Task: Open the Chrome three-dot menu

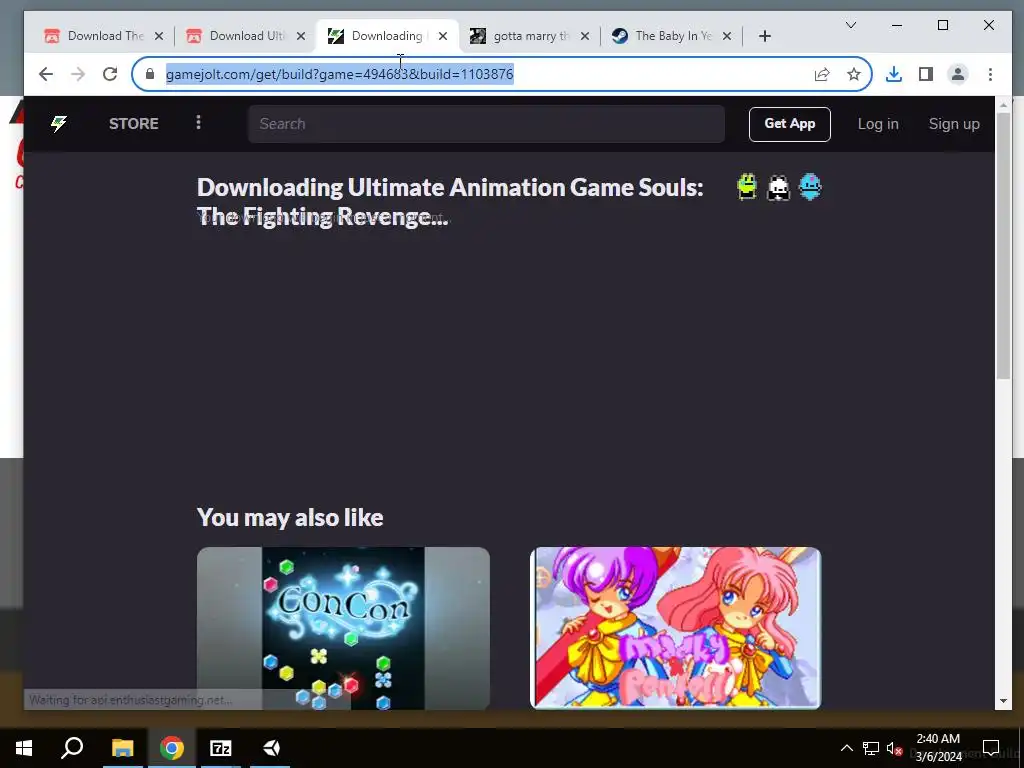Action: [x=990, y=74]
